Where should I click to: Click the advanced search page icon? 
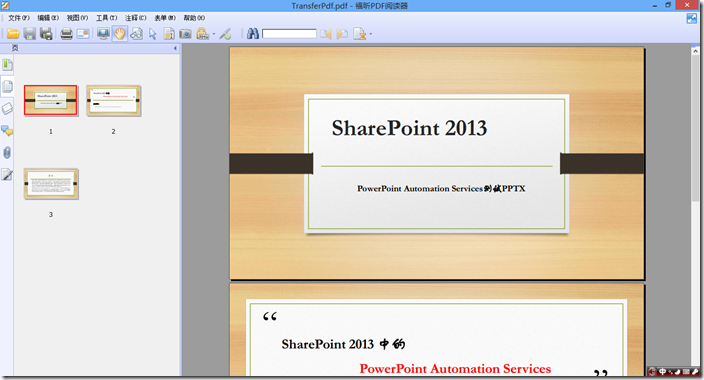click(x=360, y=34)
